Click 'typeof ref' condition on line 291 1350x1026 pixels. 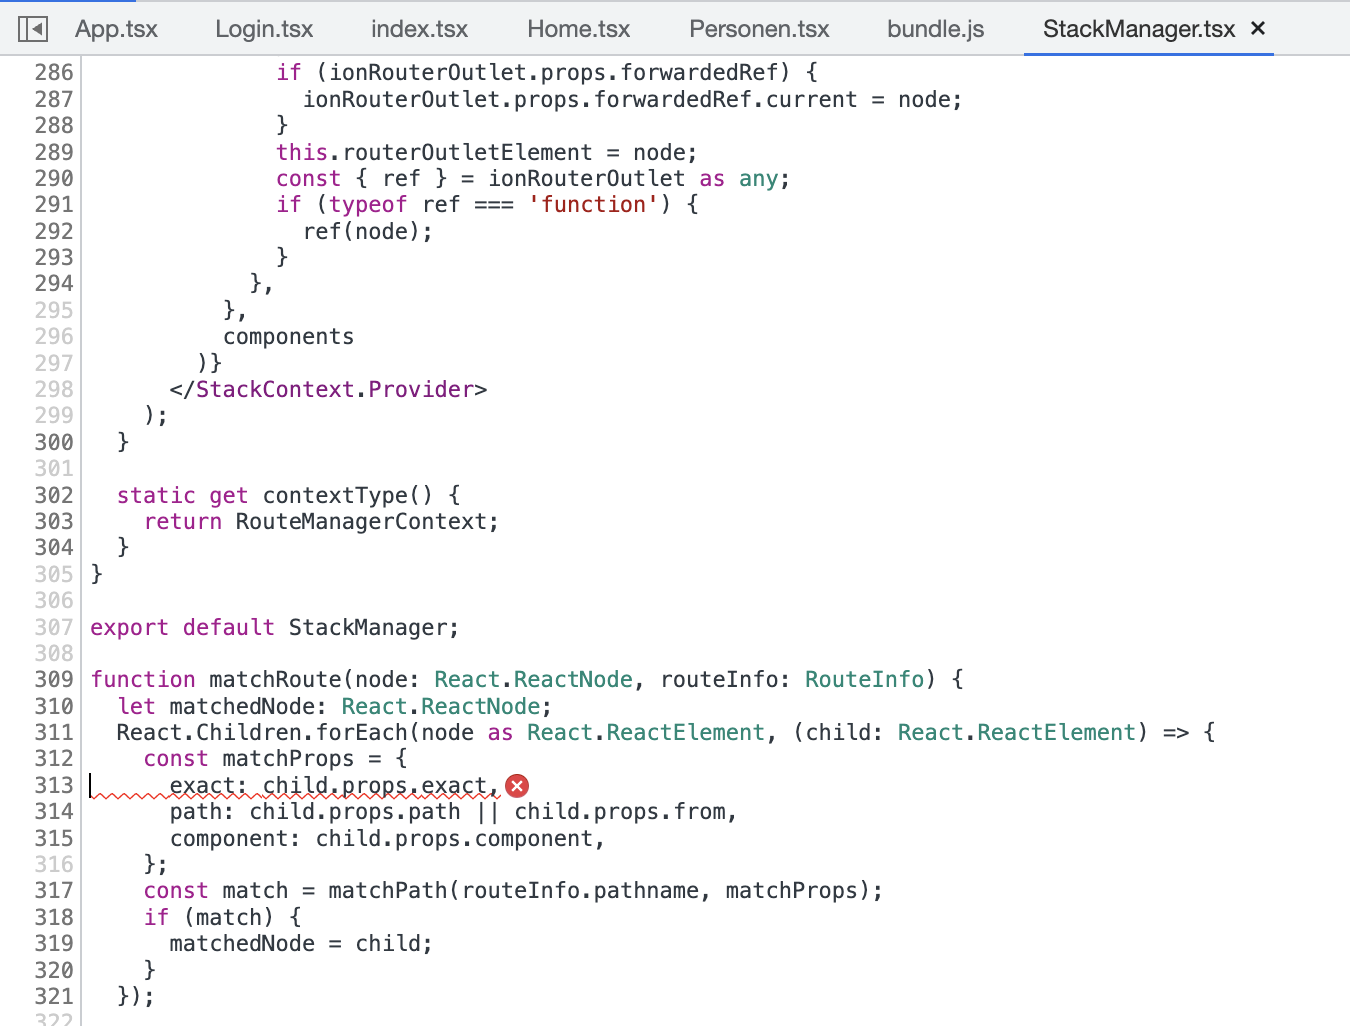pos(394,204)
